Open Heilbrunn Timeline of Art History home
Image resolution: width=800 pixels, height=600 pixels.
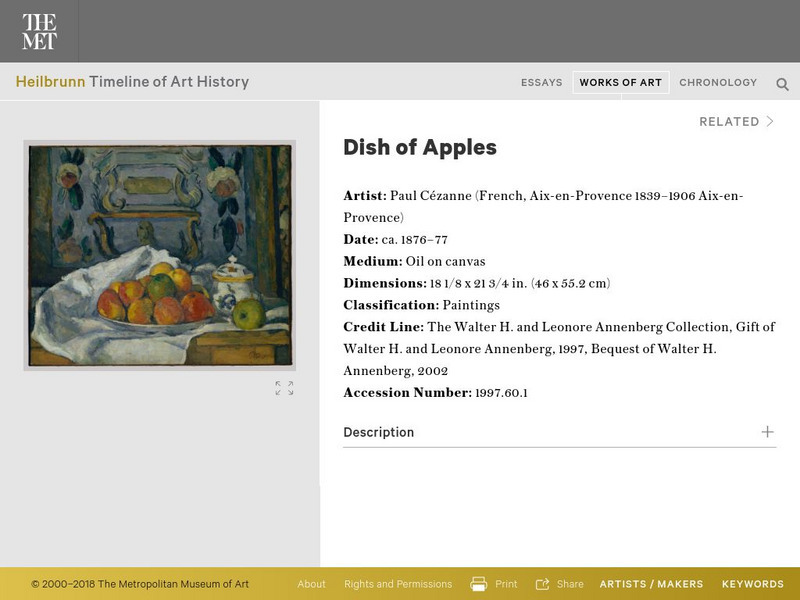click(x=132, y=82)
